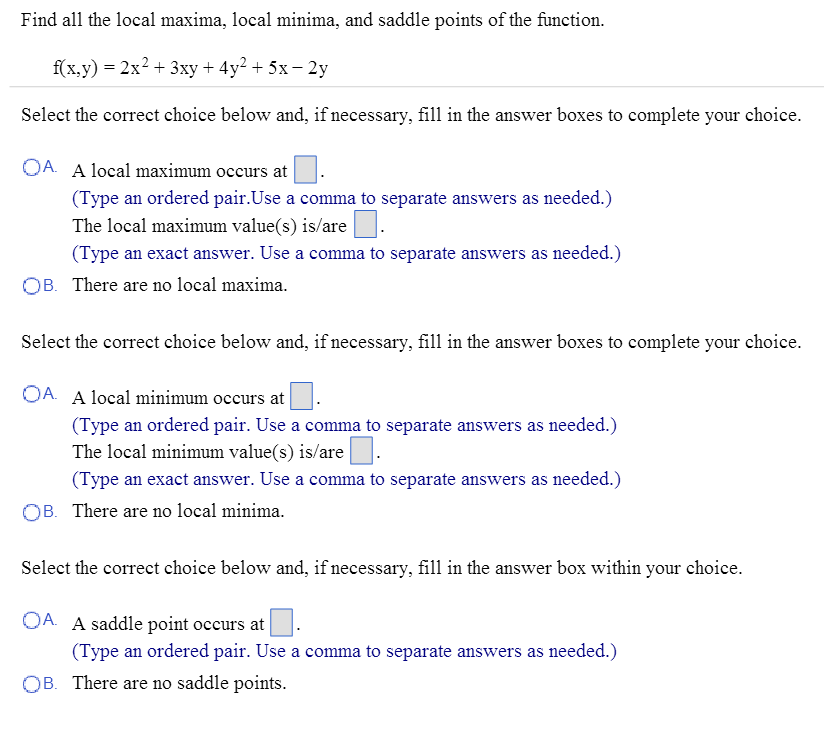Click the ordered pair hint under local maximum
This screenshot has height=732, width=824.
[x=342, y=198]
